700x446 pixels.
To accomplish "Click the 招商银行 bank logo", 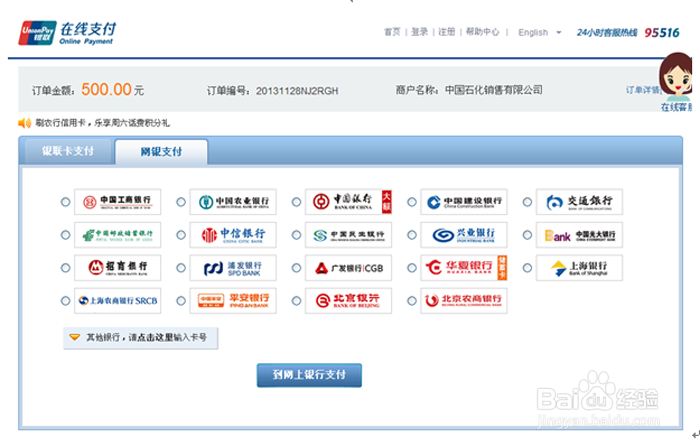I will (117, 268).
